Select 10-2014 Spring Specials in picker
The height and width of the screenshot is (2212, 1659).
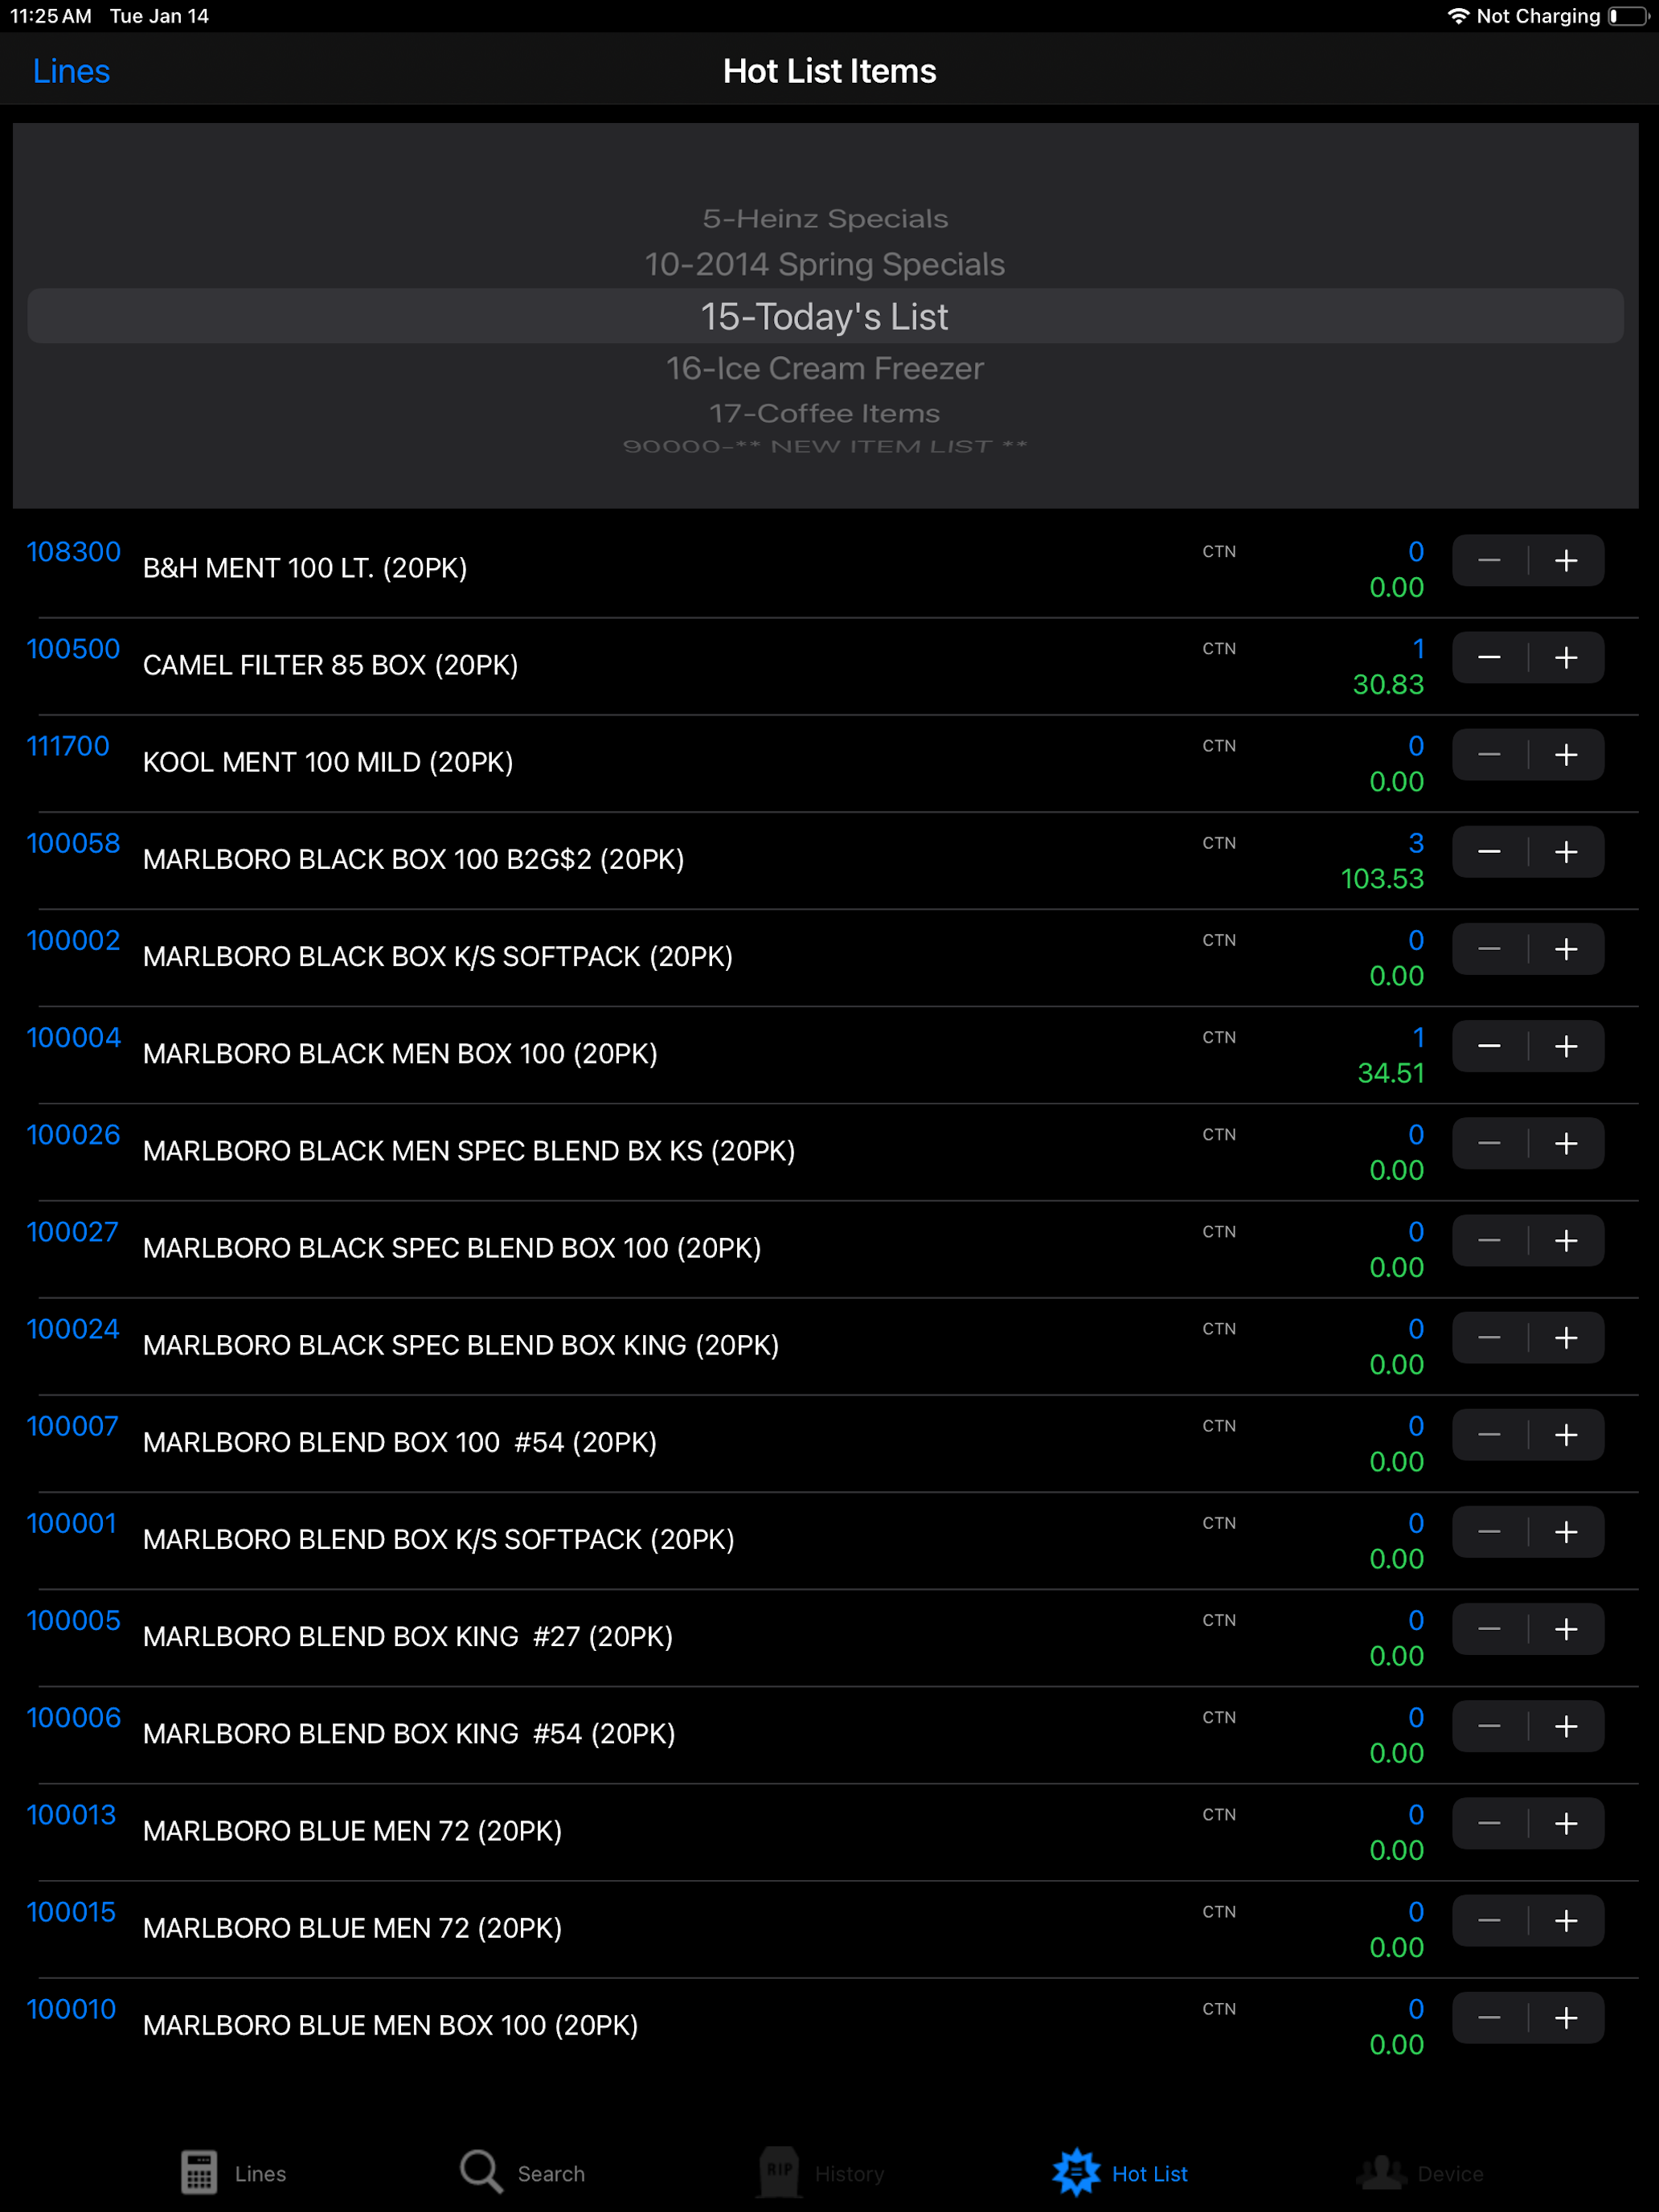pos(825,264)
